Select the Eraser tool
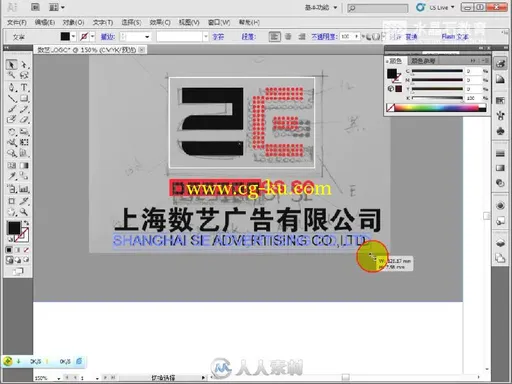Image resolution: width=512 pixels, height=384 pixels. pyautogui.click(x=24, y=119)
